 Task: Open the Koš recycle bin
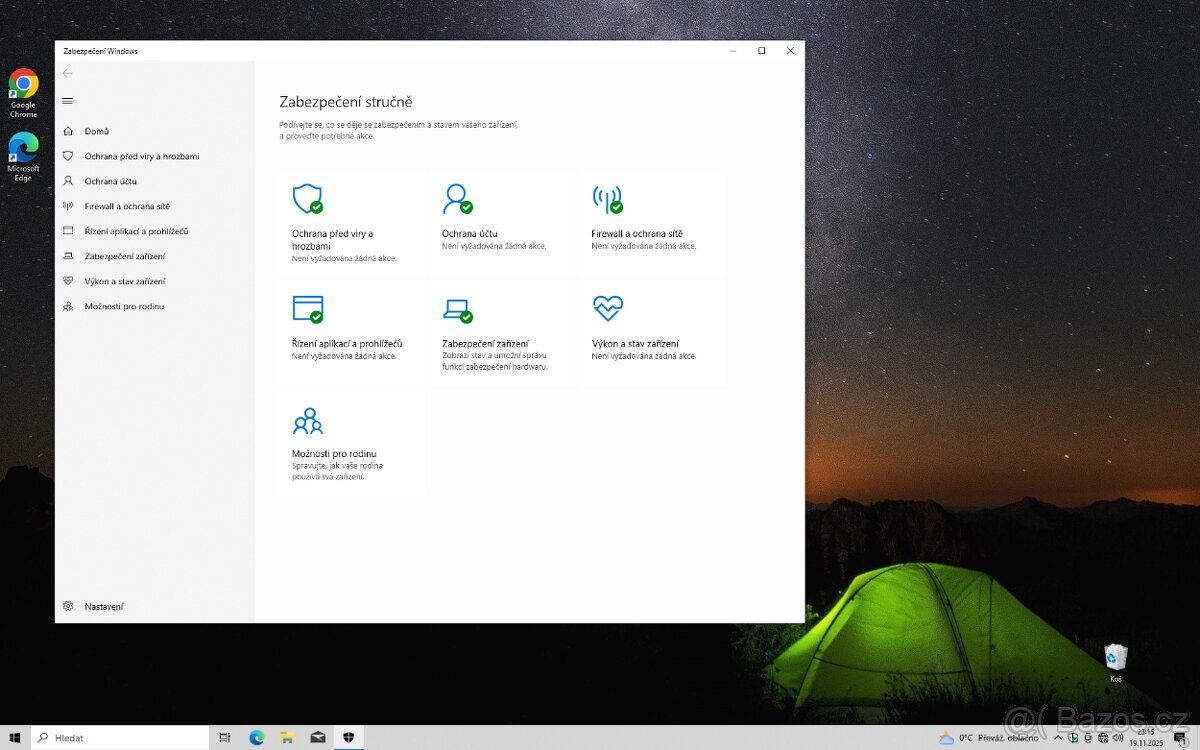click(x=1114, y=658)
